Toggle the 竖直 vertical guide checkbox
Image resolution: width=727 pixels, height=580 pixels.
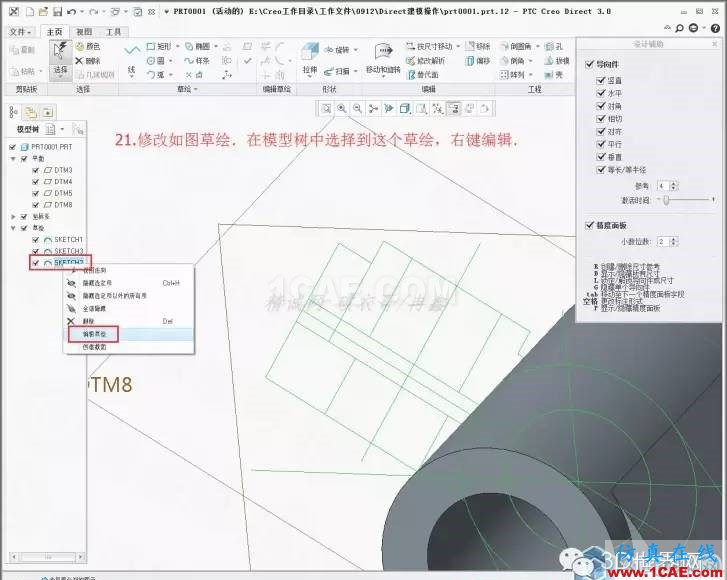pyautogui.click(x=601, y=80)
